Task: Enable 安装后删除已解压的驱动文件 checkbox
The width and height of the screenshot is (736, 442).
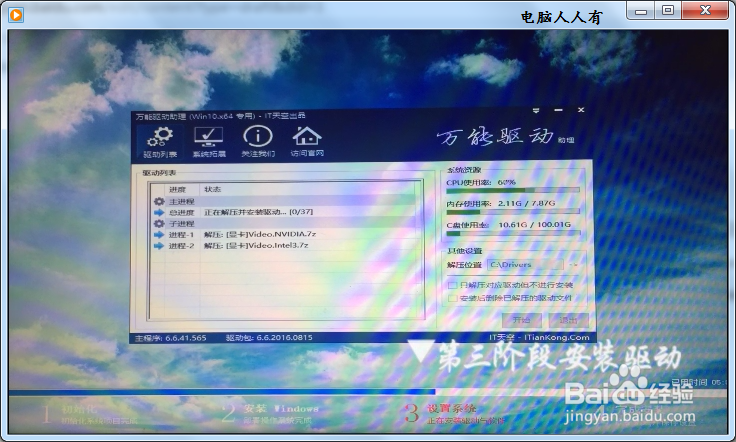Action: 452,298
